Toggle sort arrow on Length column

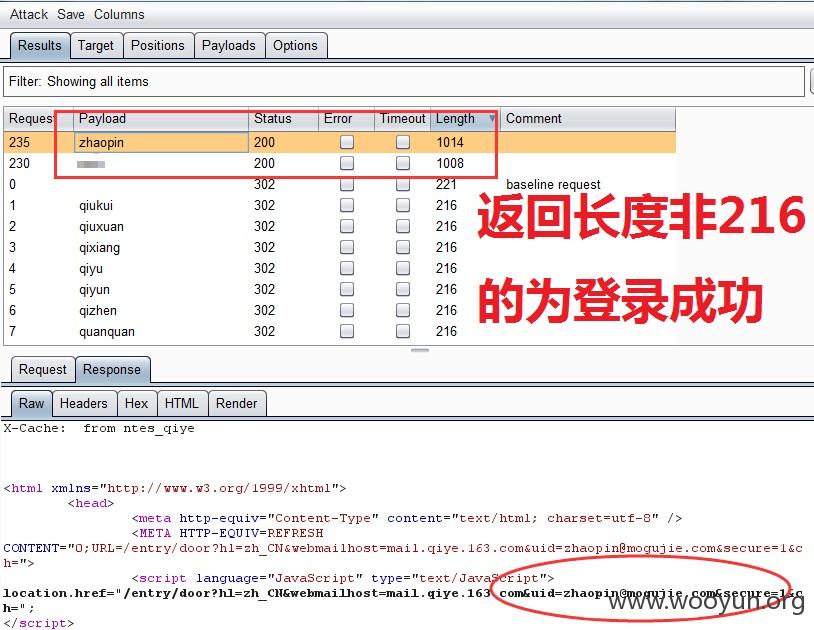pos(492,119)
